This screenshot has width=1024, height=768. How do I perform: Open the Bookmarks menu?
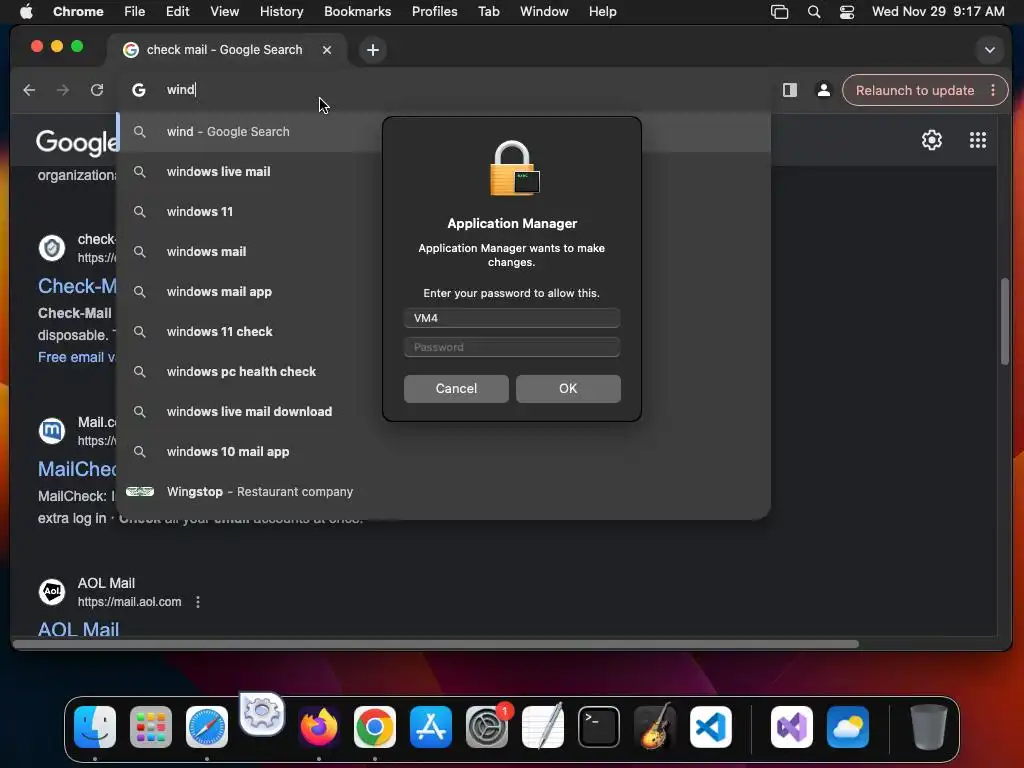(357, 12)
